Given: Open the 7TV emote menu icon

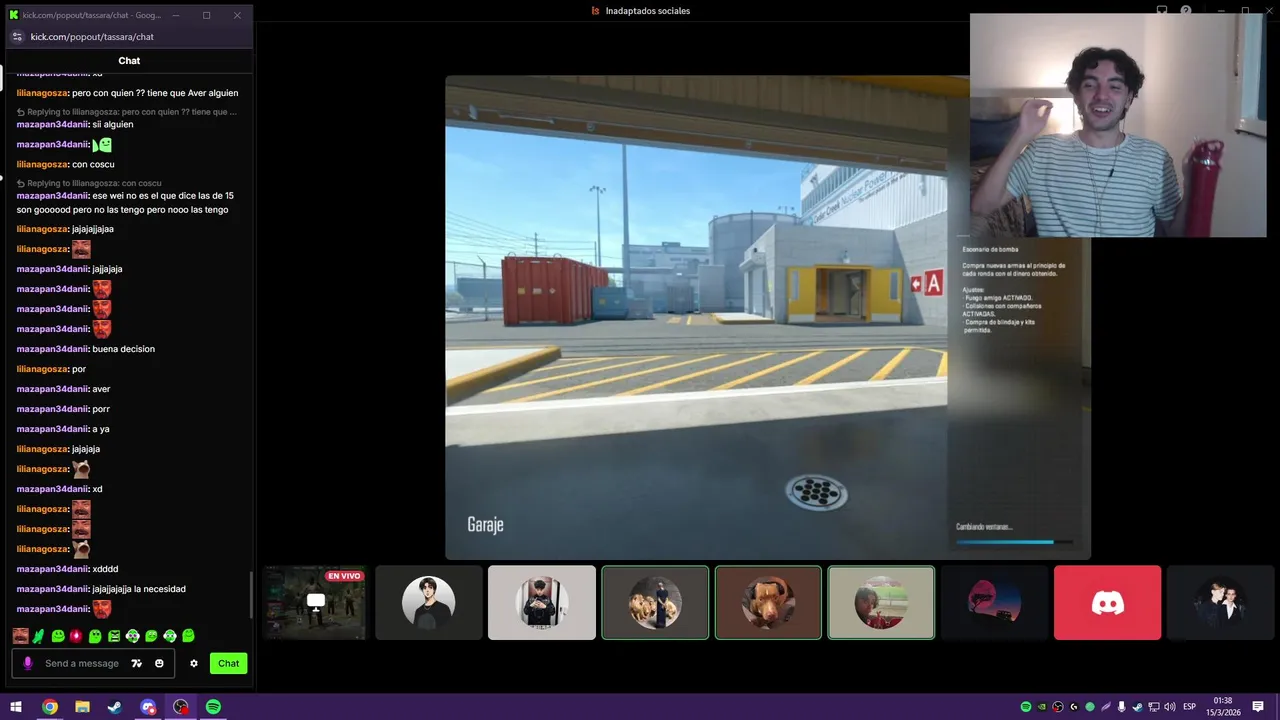Looking at the screenshot, I should 137,663.
